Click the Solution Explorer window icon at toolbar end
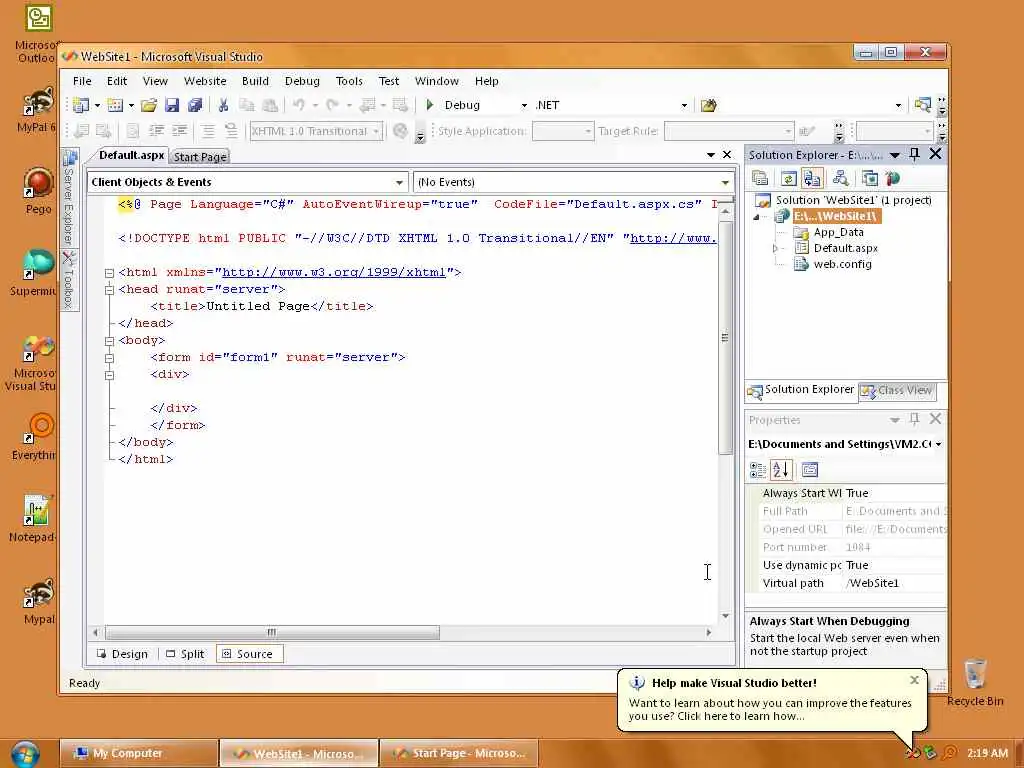 pyautogui.click(x=922, y=105)
